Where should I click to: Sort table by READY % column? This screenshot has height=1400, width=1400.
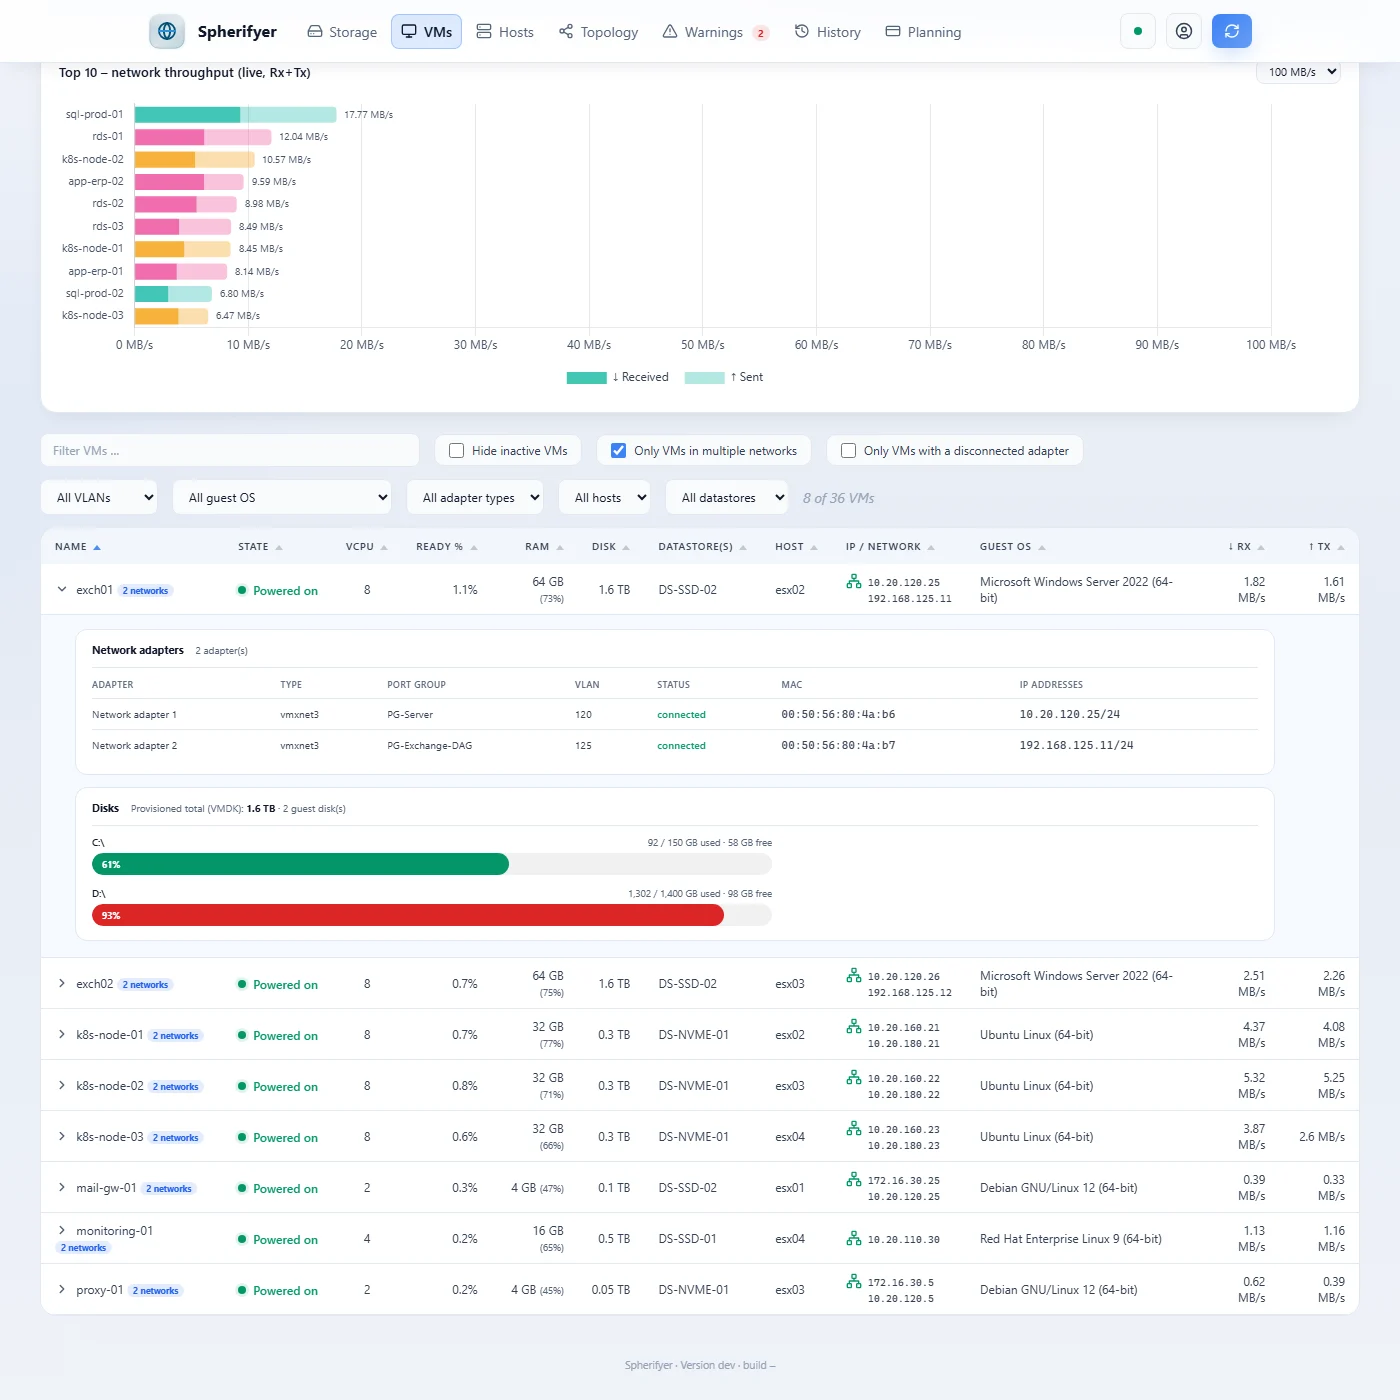click(x=446, y=547)
